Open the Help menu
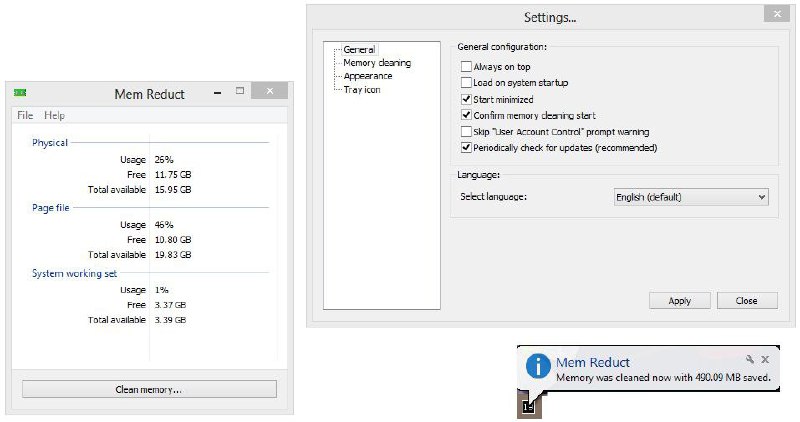The width and height of the screenshot is (800, 422). [54, 116]
